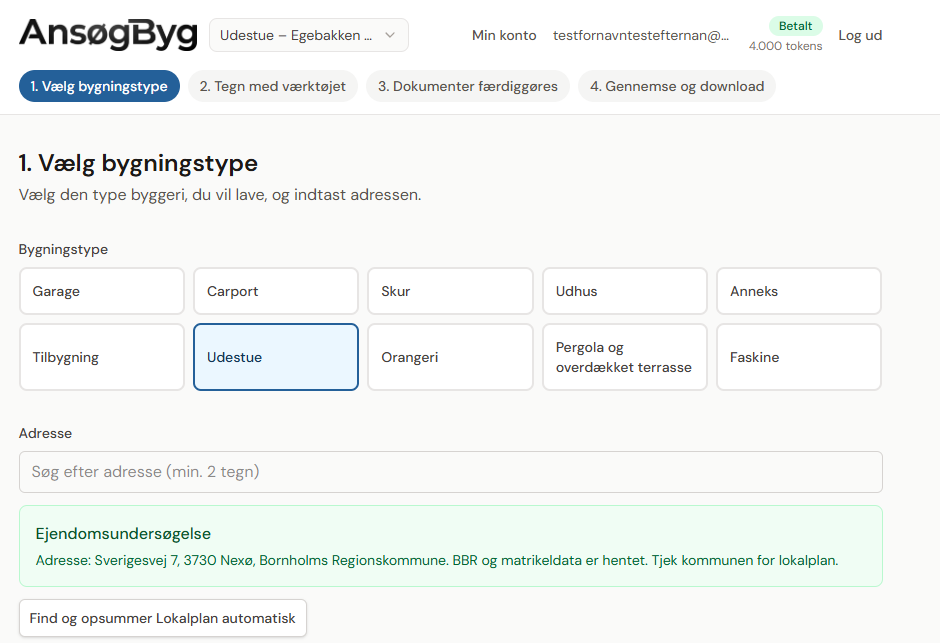Pick the Faskine option
The height and width of the screenshot is (643, 940).
click(x=798, y=357)
